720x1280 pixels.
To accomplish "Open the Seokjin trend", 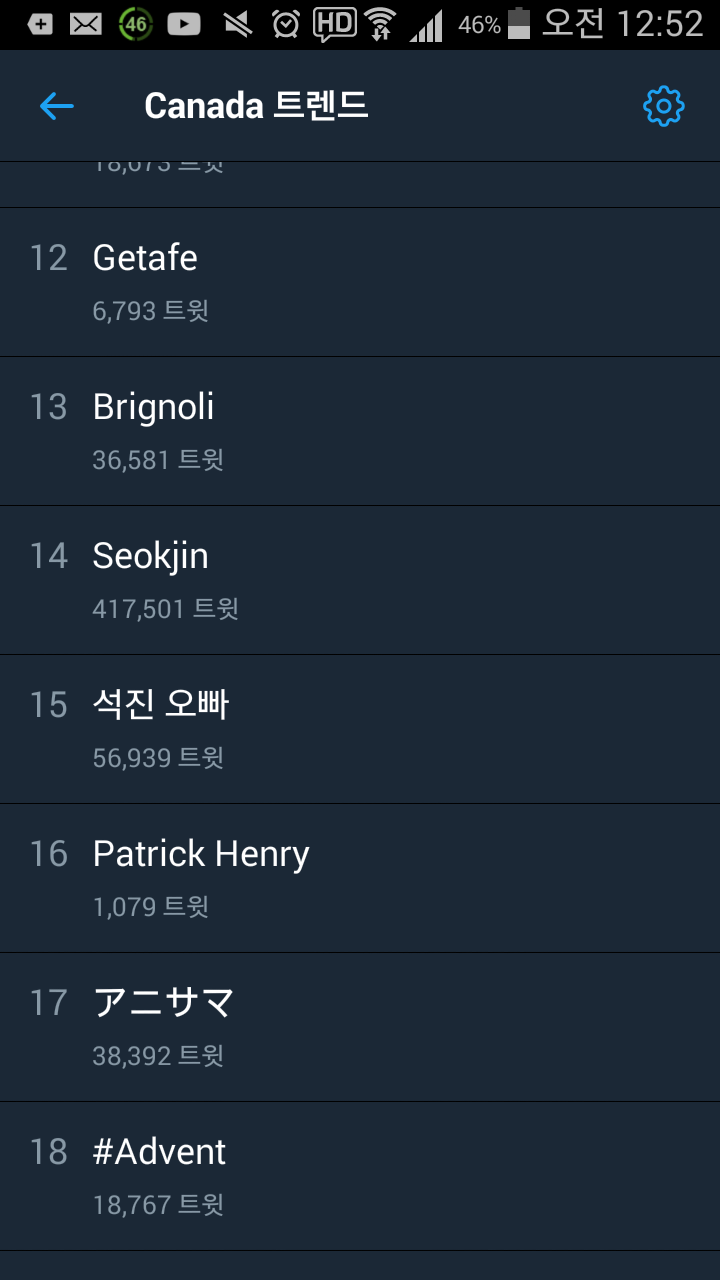I will (151, 556).
